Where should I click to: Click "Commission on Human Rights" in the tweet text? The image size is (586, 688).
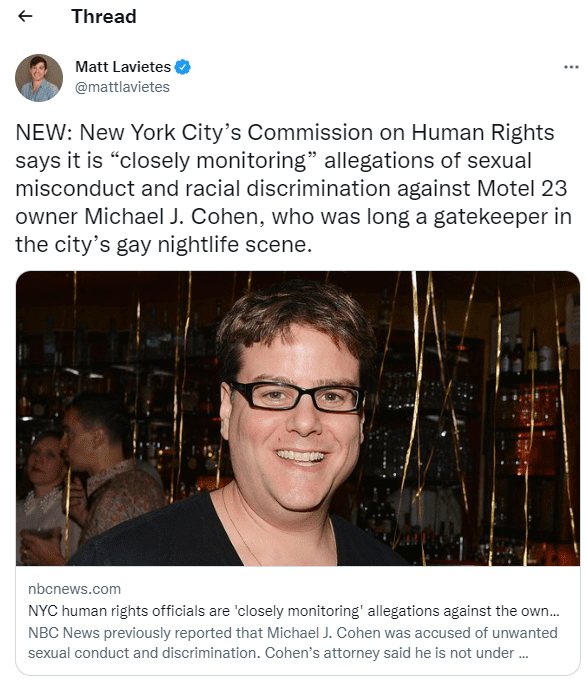click(x=401, y=132)
